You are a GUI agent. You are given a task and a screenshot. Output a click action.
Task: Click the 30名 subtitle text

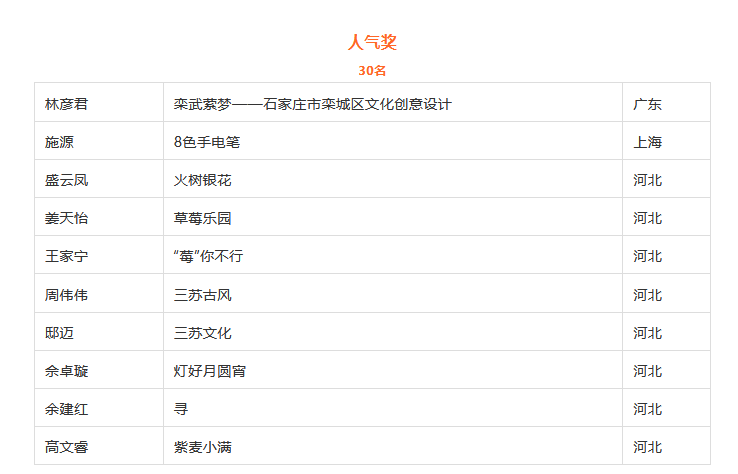tap(372, 71)
